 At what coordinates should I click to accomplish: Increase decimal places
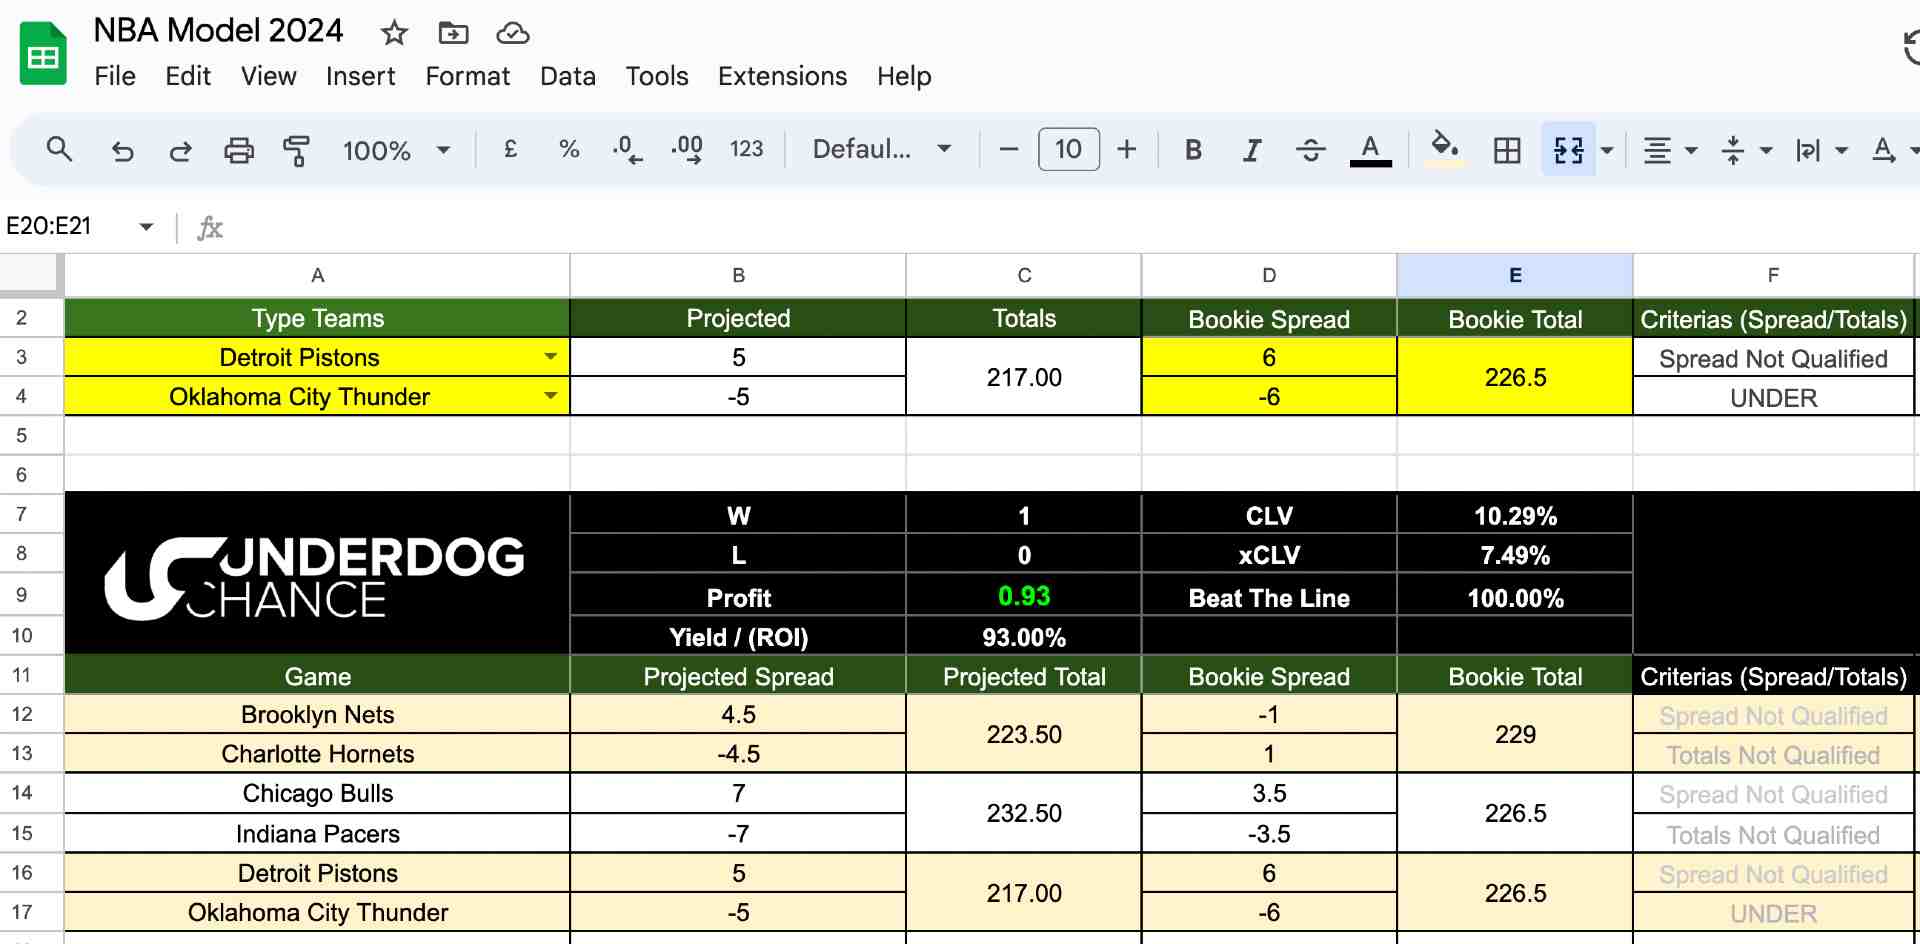686,149
